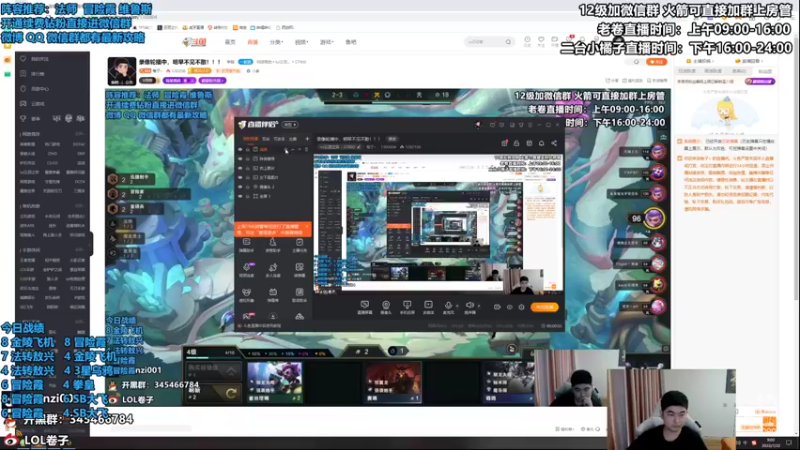This screenshot has width=800, height=450.
Task: Open the voice link-up tool with the new badge
Action: tap(246, 269)
